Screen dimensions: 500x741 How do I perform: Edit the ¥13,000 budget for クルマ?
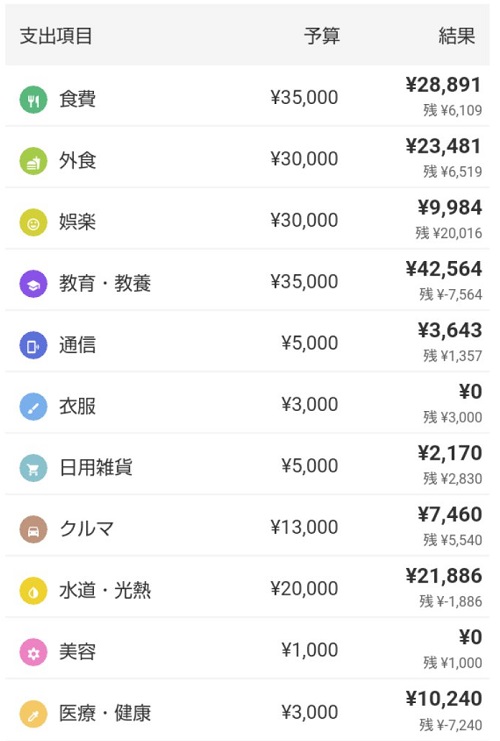point(304,527)
